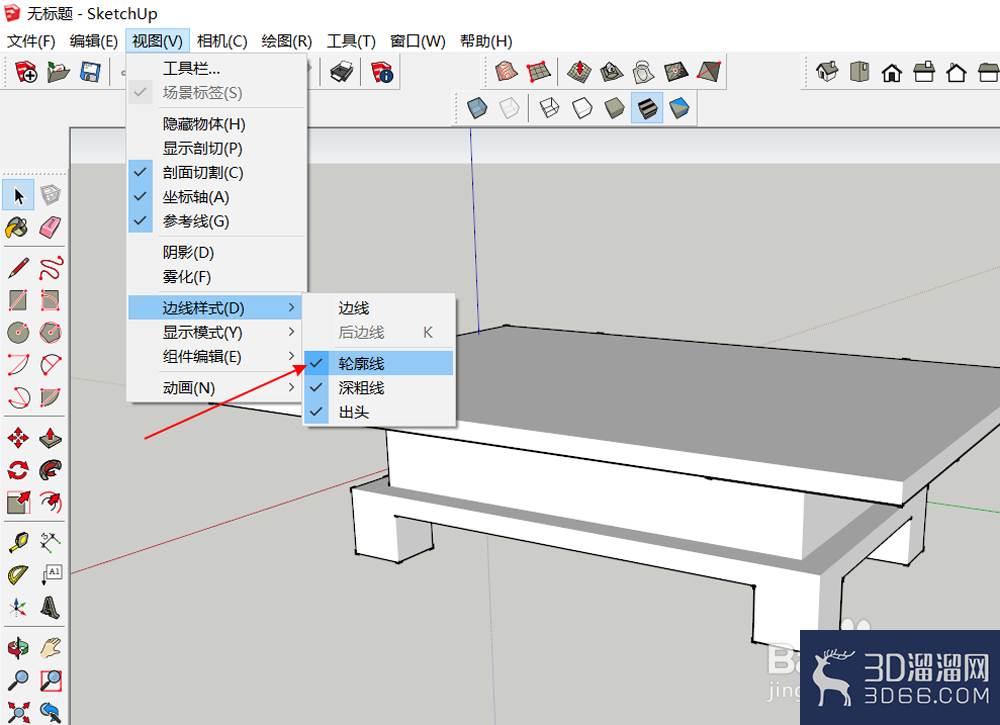
Task: Choose 工具栏... from the view menu
Action: pos(217,68)
